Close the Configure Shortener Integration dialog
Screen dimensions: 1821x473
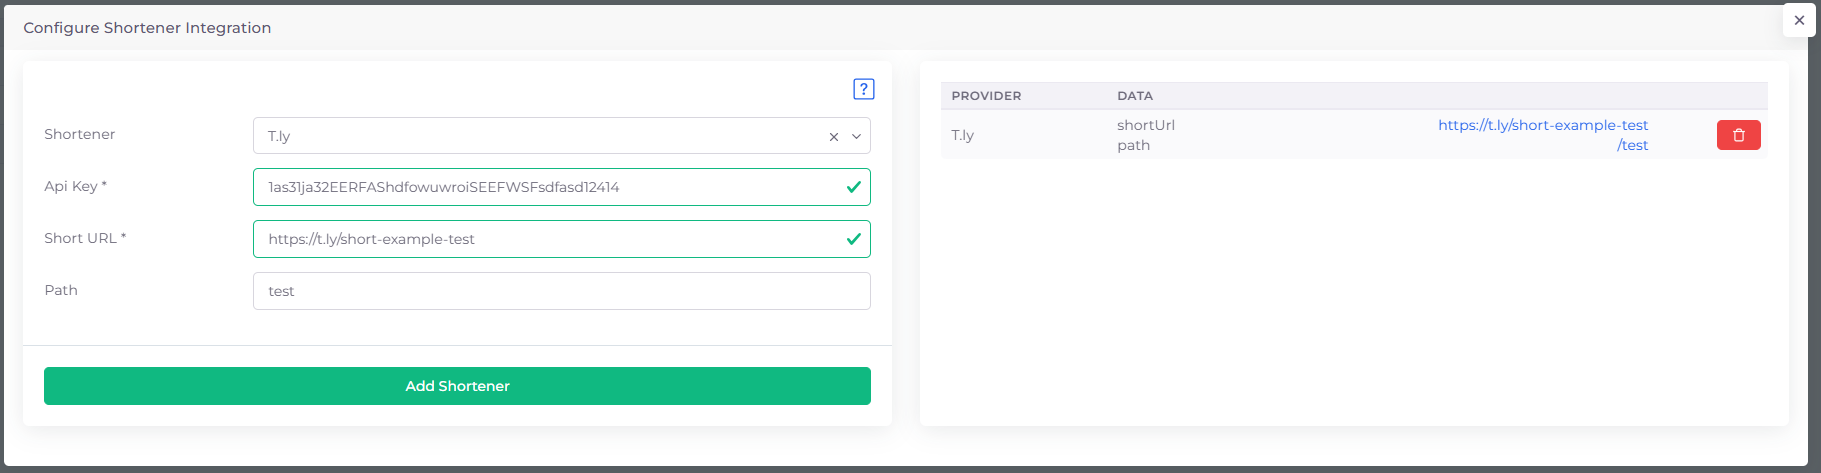click(1799, 20)
